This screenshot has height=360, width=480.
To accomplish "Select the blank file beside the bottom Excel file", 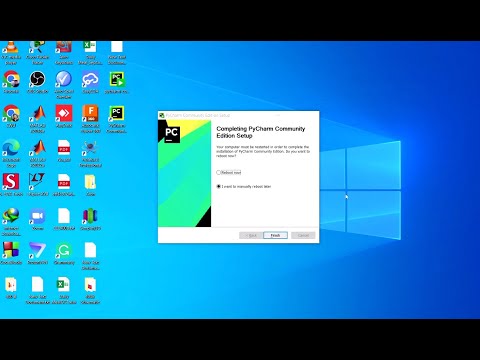I will click(37, 290).
